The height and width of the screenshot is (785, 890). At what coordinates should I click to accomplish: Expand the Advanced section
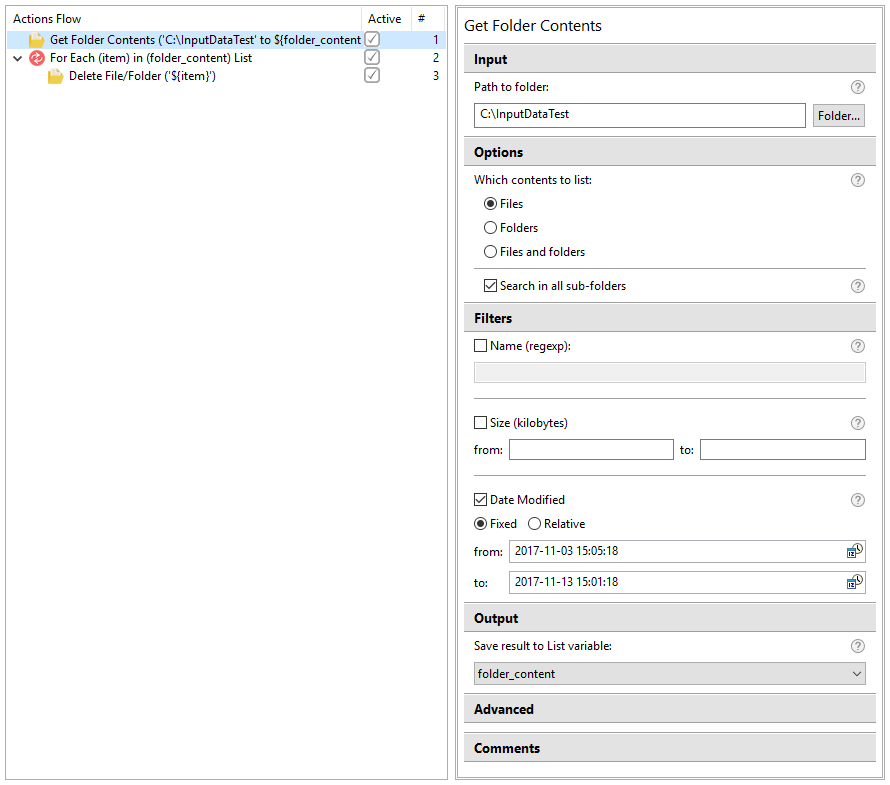[670, 710]
